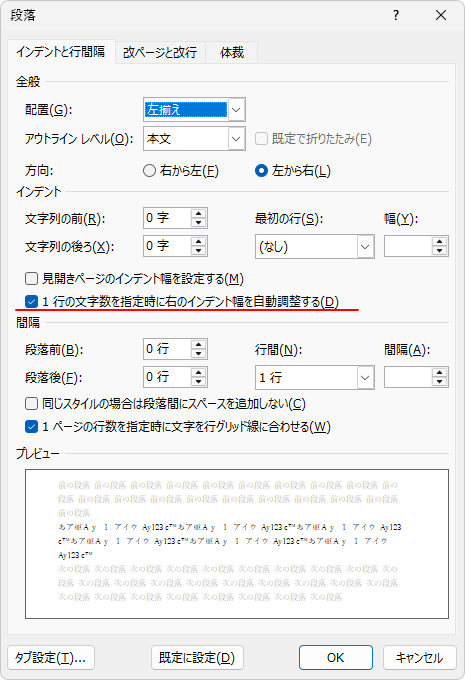Screen dimensions: 465x680
Task: Click the タブ設定 button
Action: [x=51, y=657]
